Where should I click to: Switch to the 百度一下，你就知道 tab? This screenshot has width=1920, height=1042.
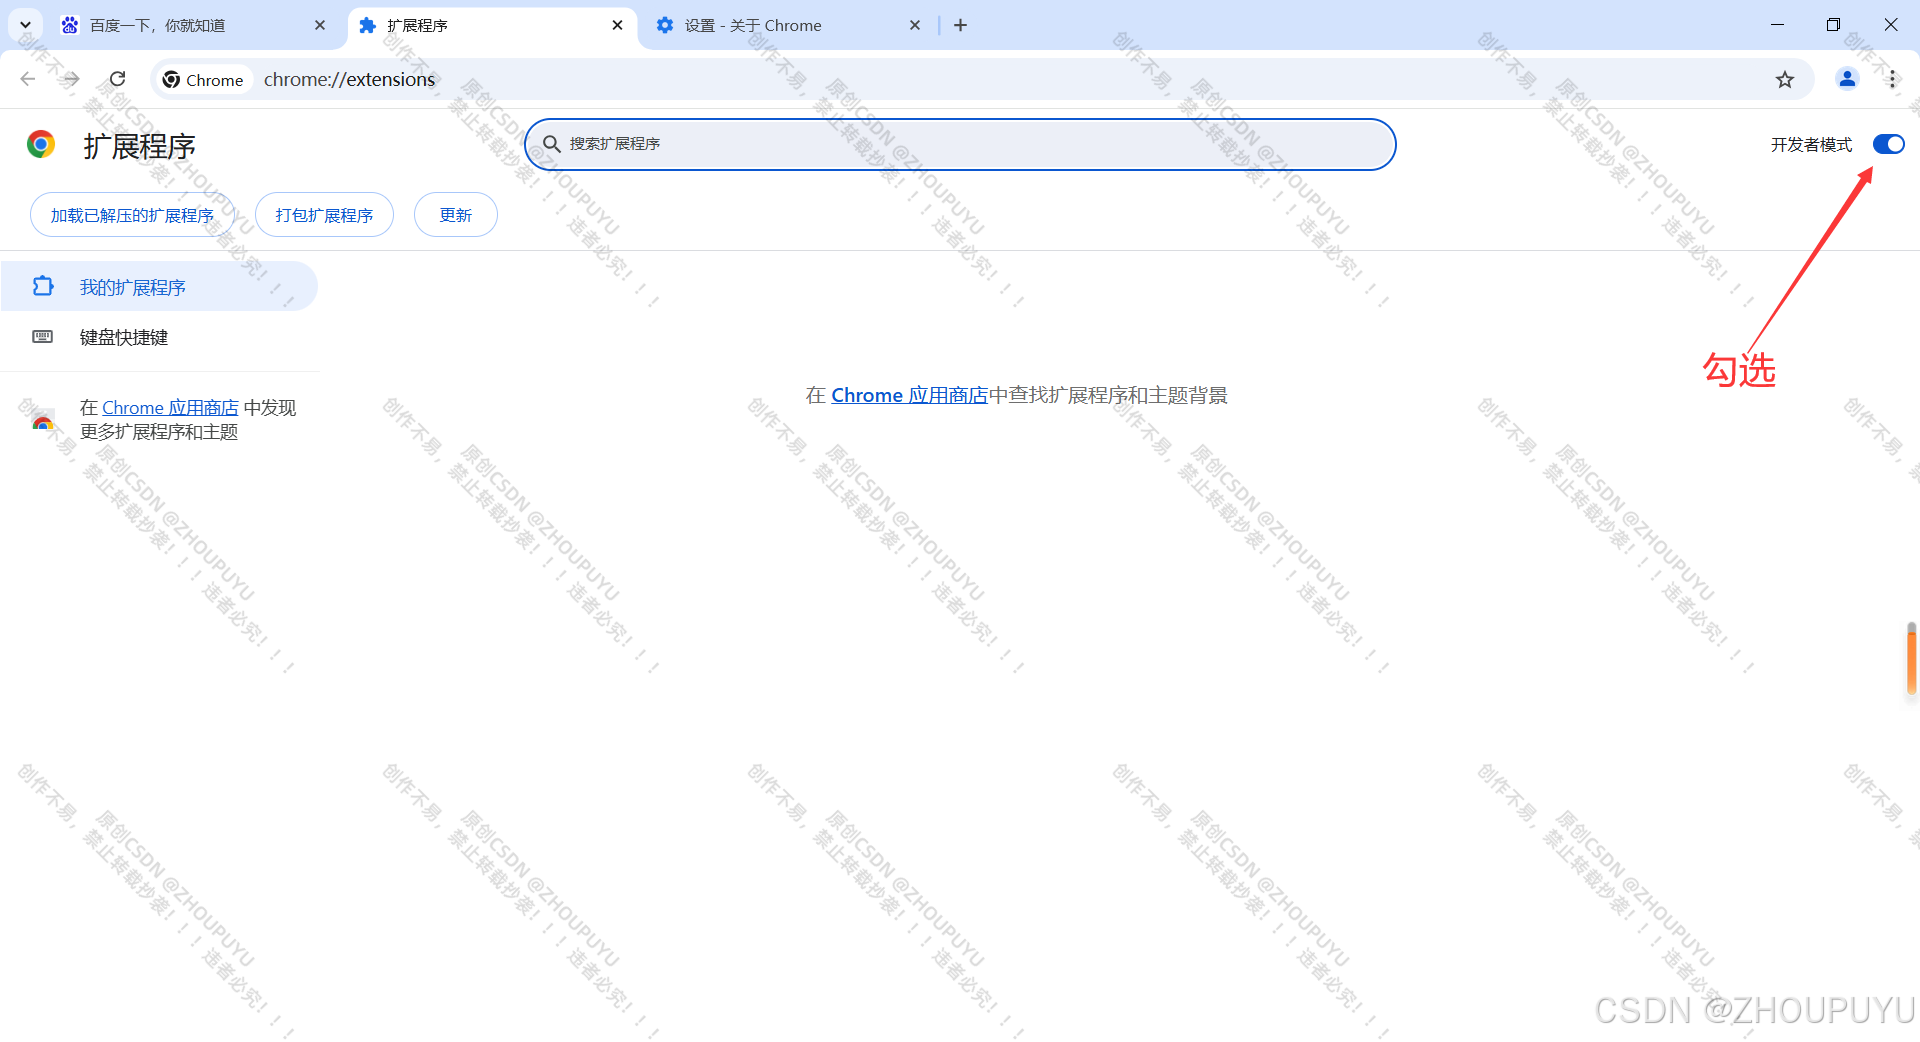[x=193, y=25]
